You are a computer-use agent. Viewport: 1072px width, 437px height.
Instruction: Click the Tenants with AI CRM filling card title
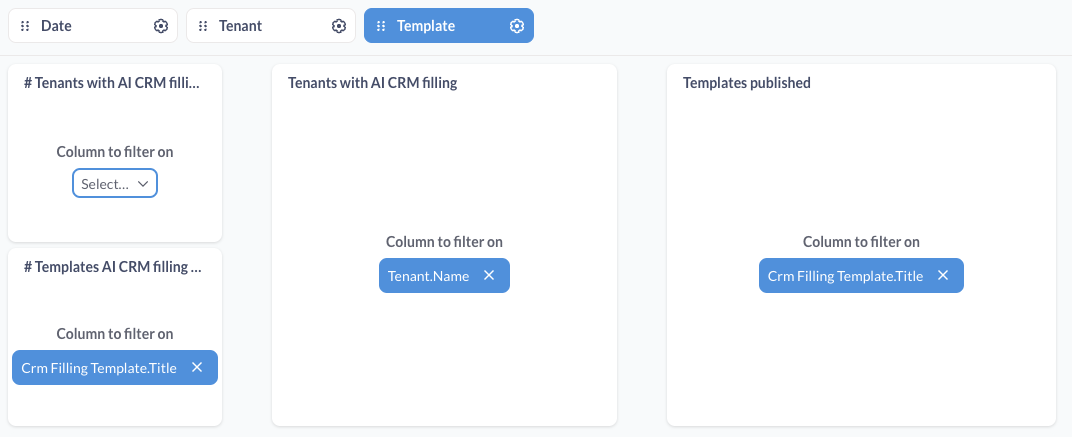373,83
